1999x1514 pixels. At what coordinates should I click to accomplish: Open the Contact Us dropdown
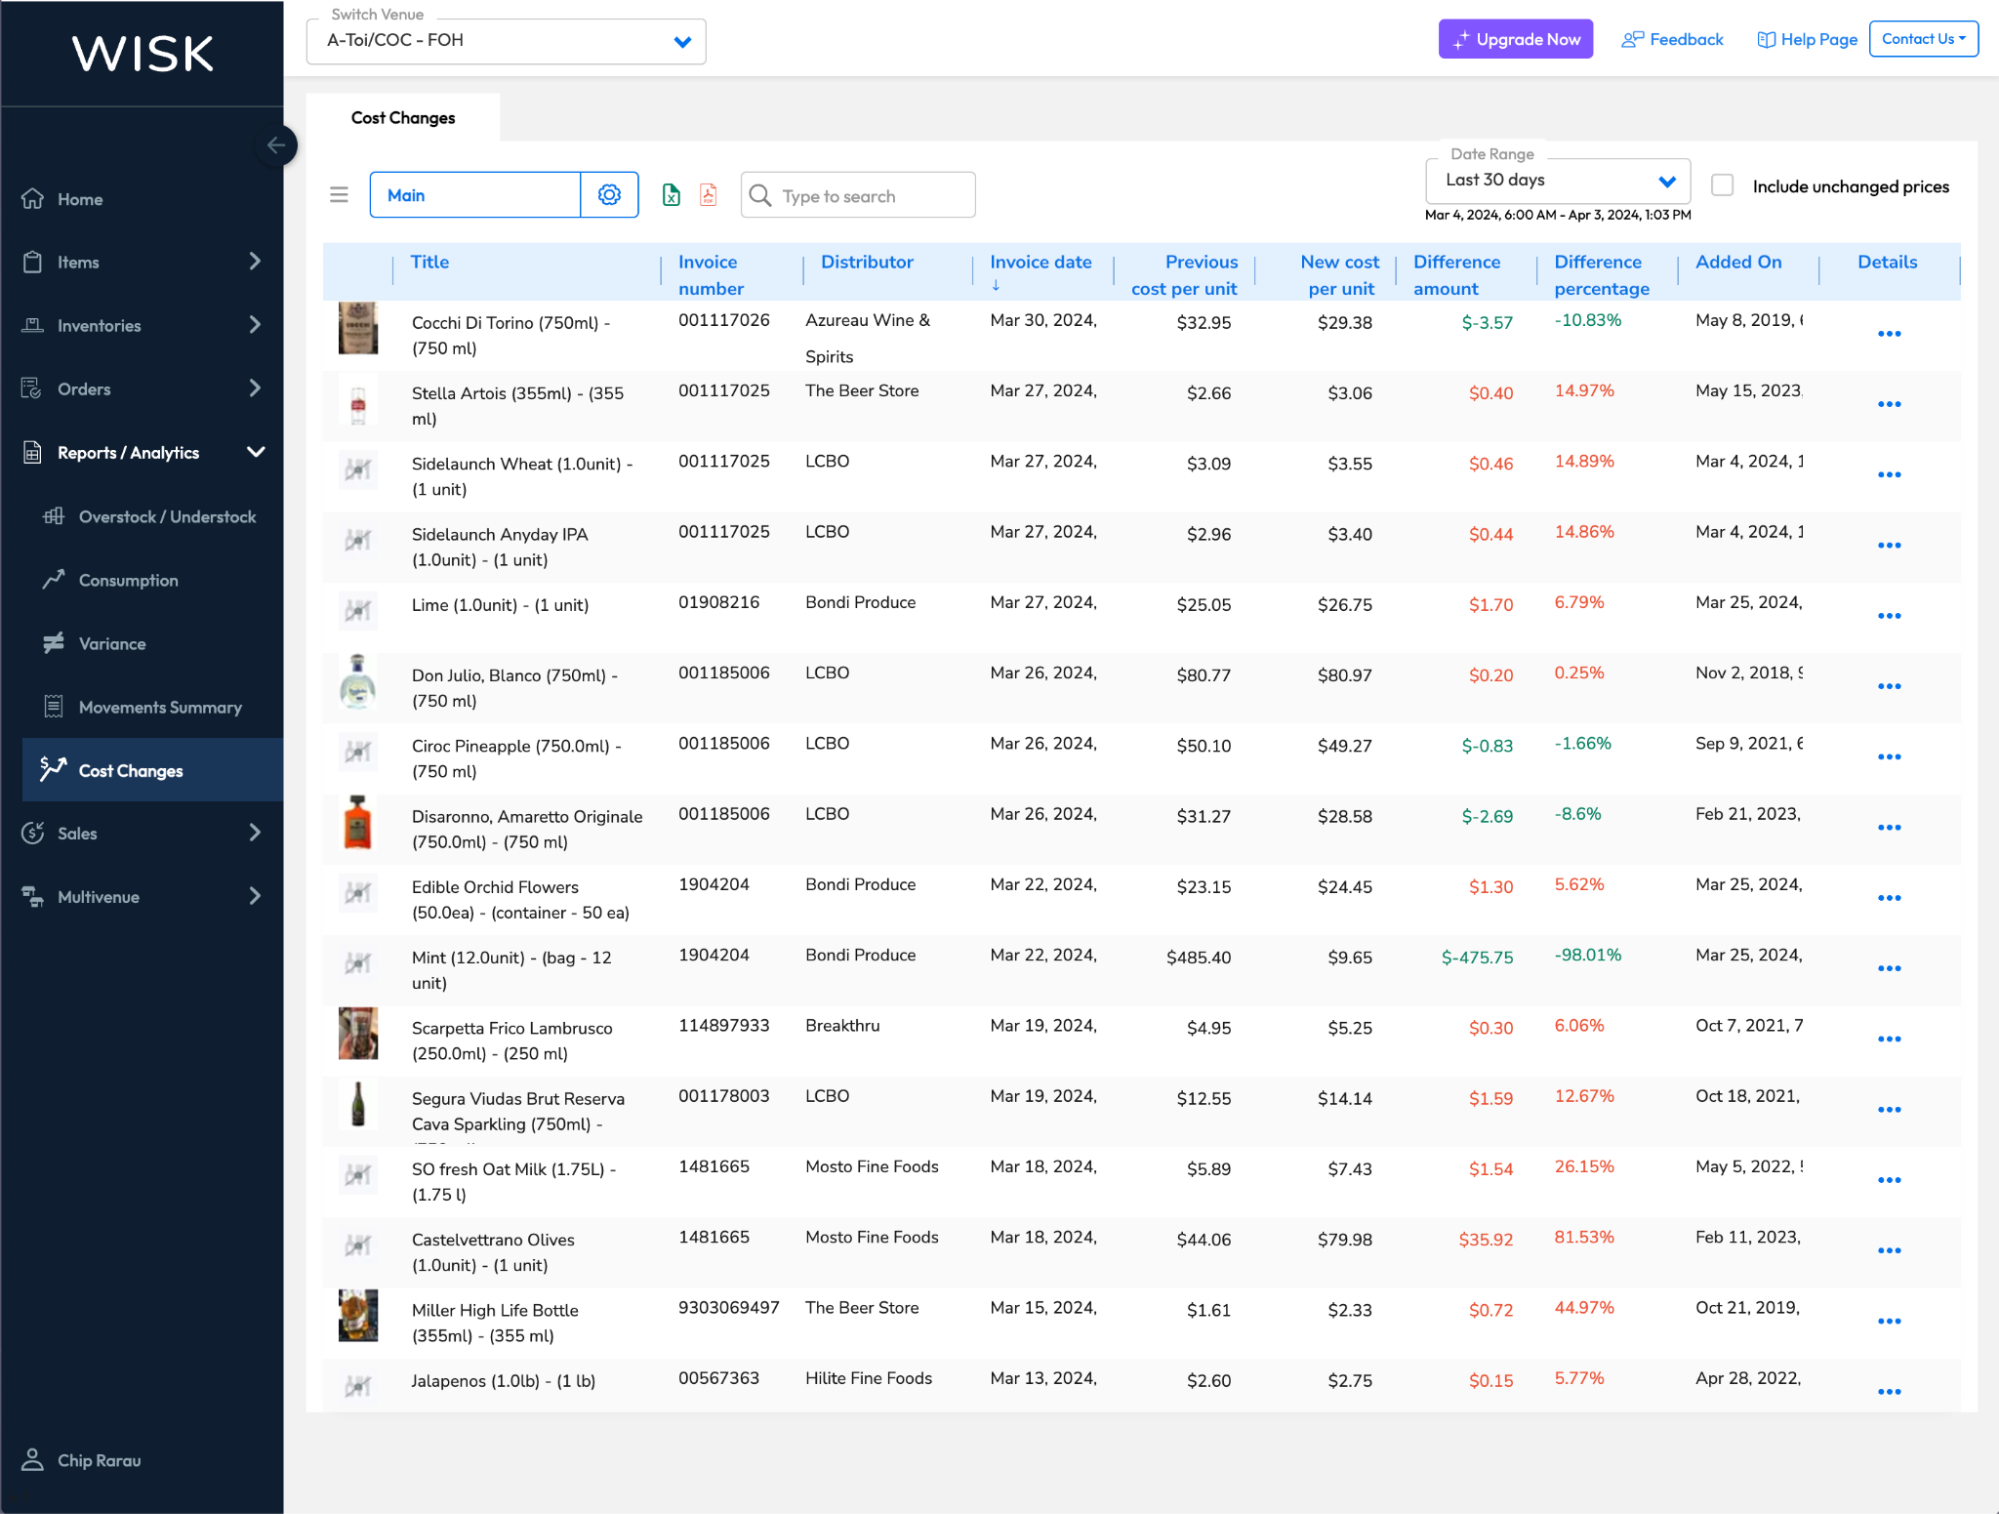[x=1923, y=39]
